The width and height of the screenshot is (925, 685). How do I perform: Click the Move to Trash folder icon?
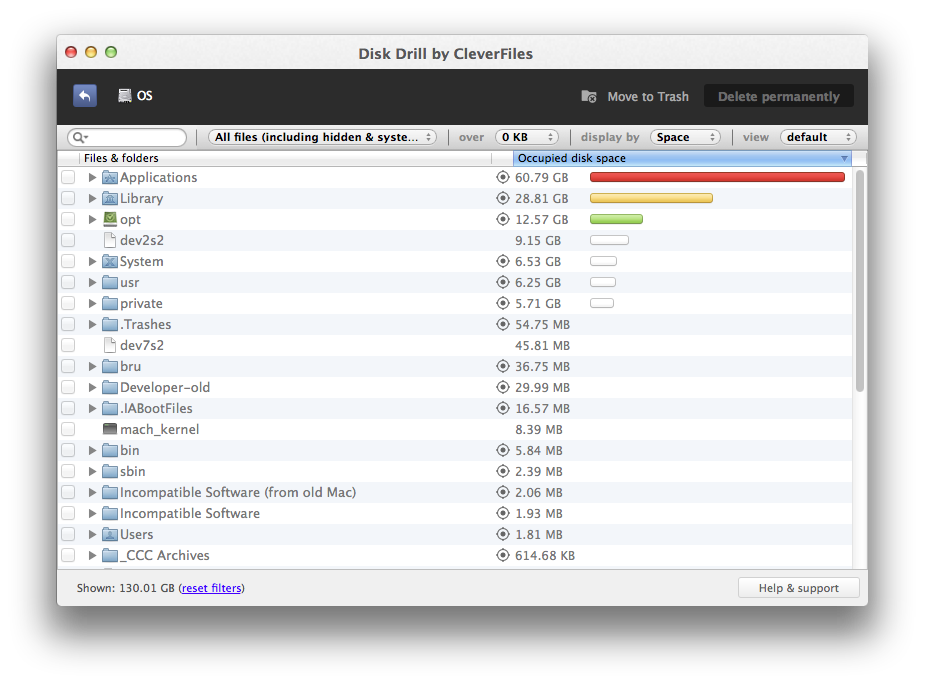[x=589, y=96]
